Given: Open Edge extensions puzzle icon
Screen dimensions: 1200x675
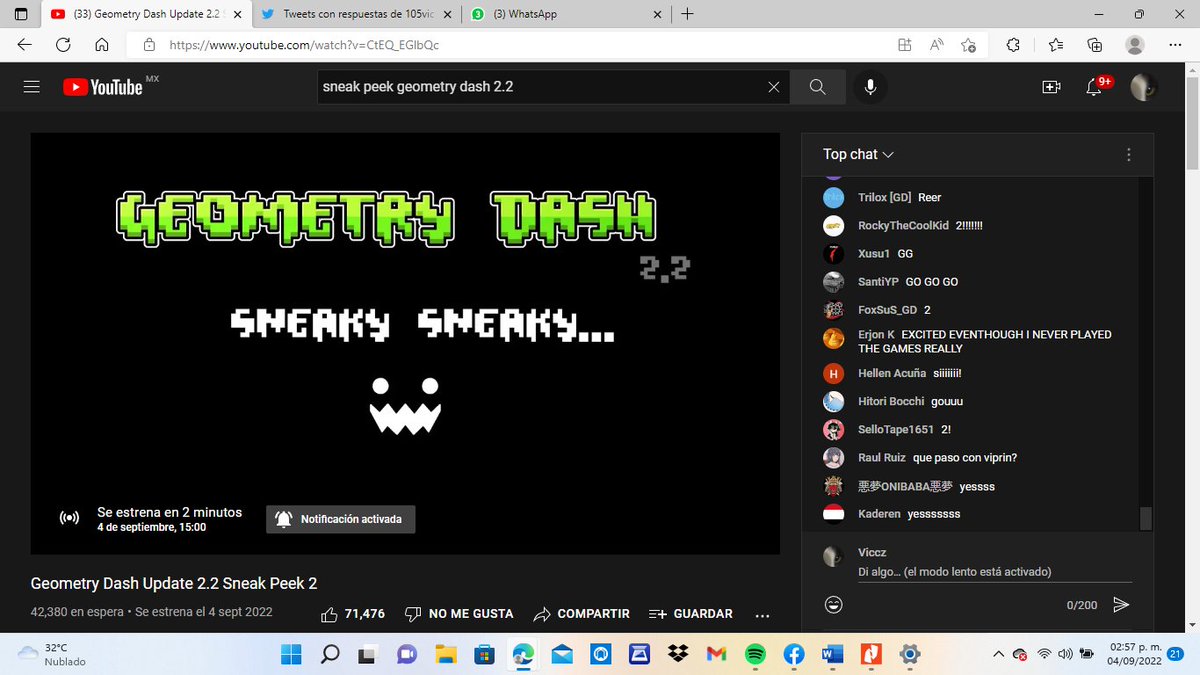Looking at the screenshot, I should 1013,45.
